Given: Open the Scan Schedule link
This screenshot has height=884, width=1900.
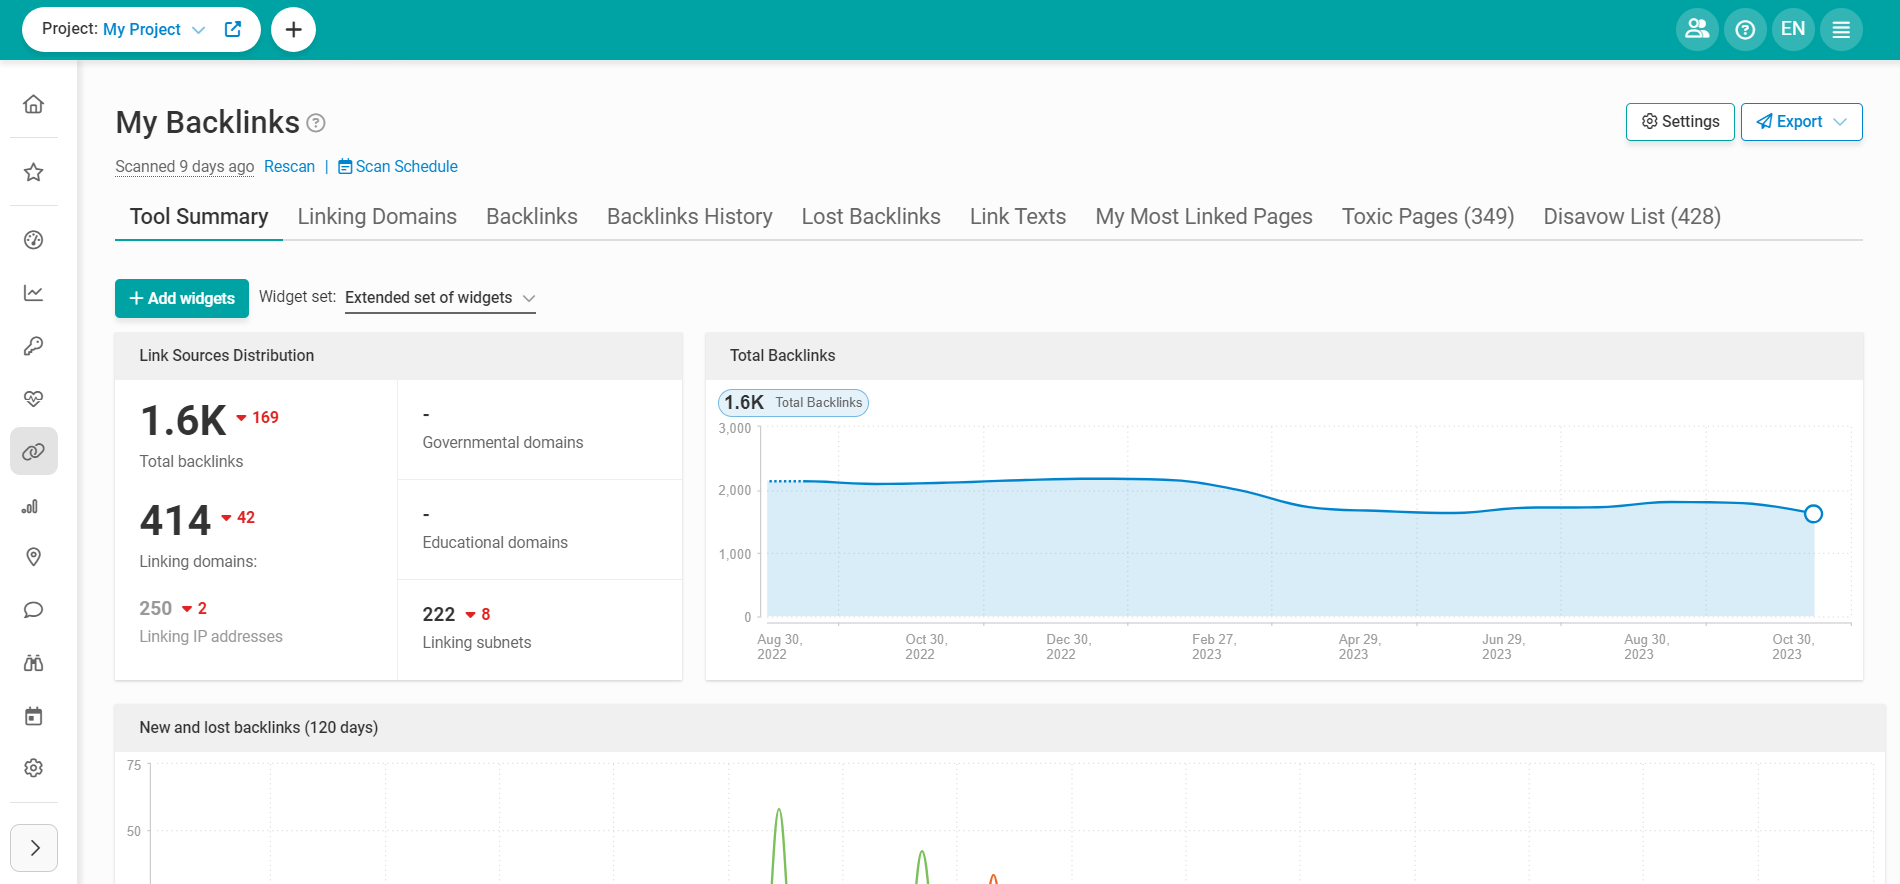Looking at the screenshot, I should click(398, 166).
